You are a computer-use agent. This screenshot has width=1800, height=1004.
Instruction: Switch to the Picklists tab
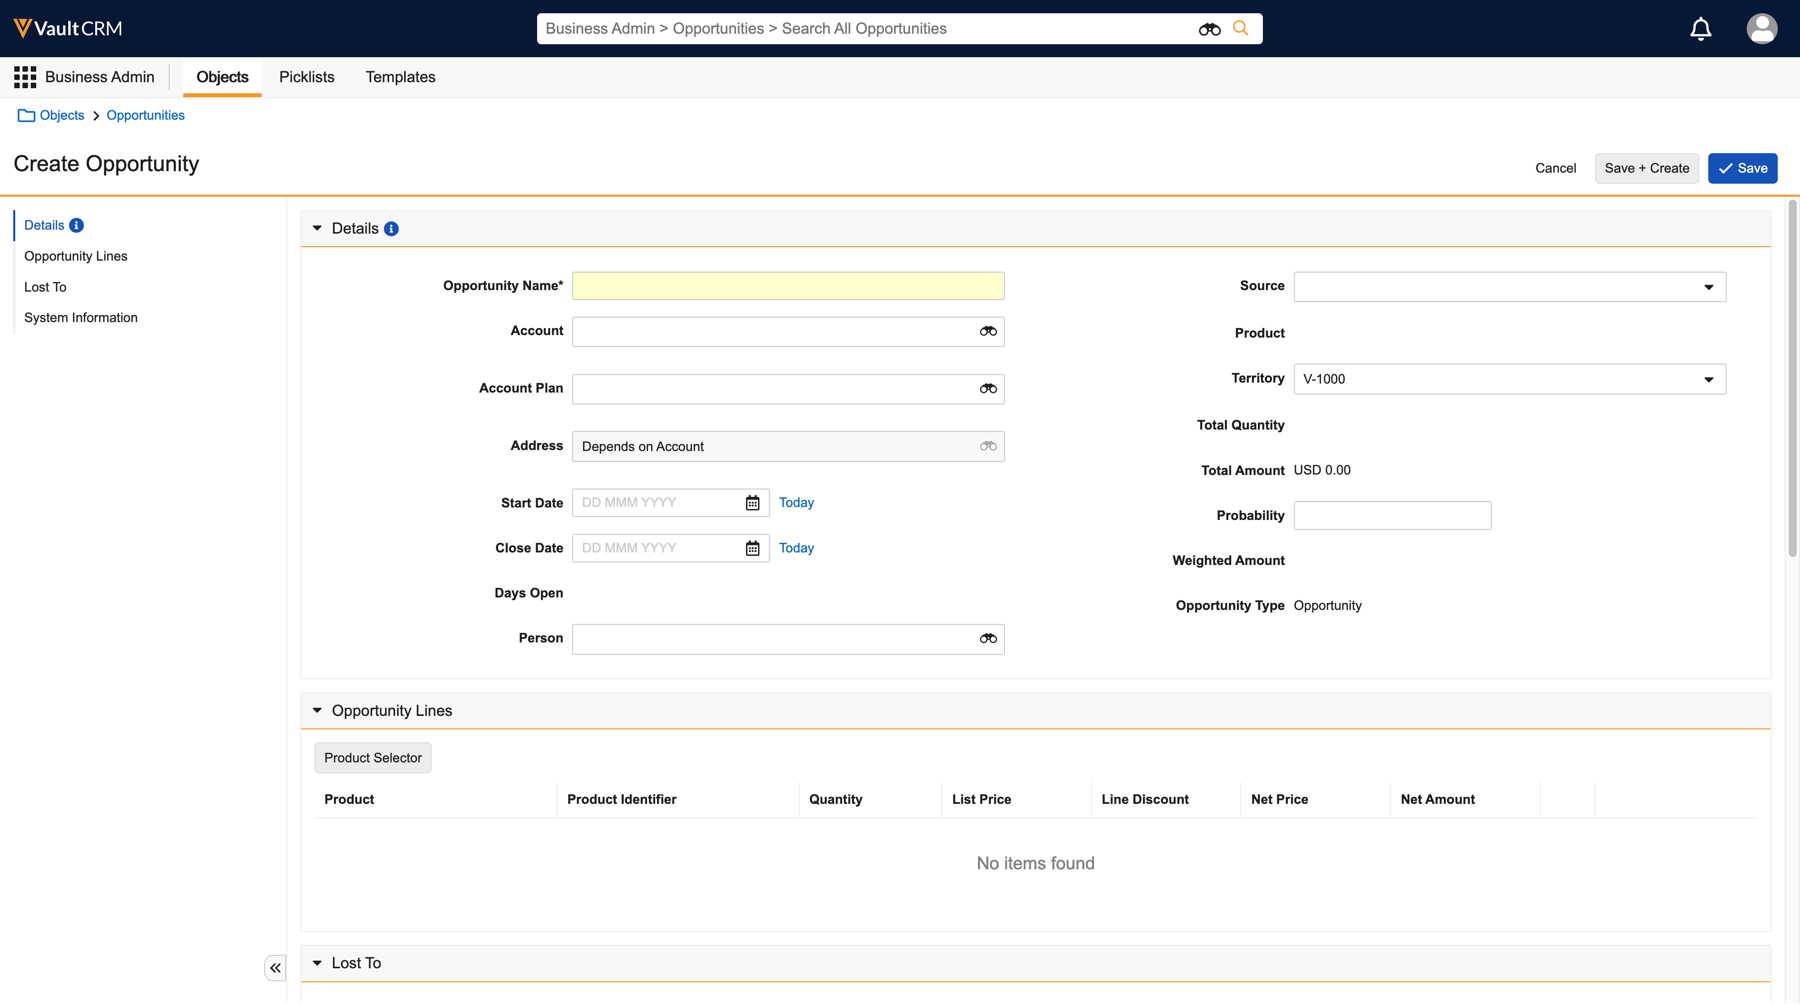pyautogui.click(x=306, y=77)
